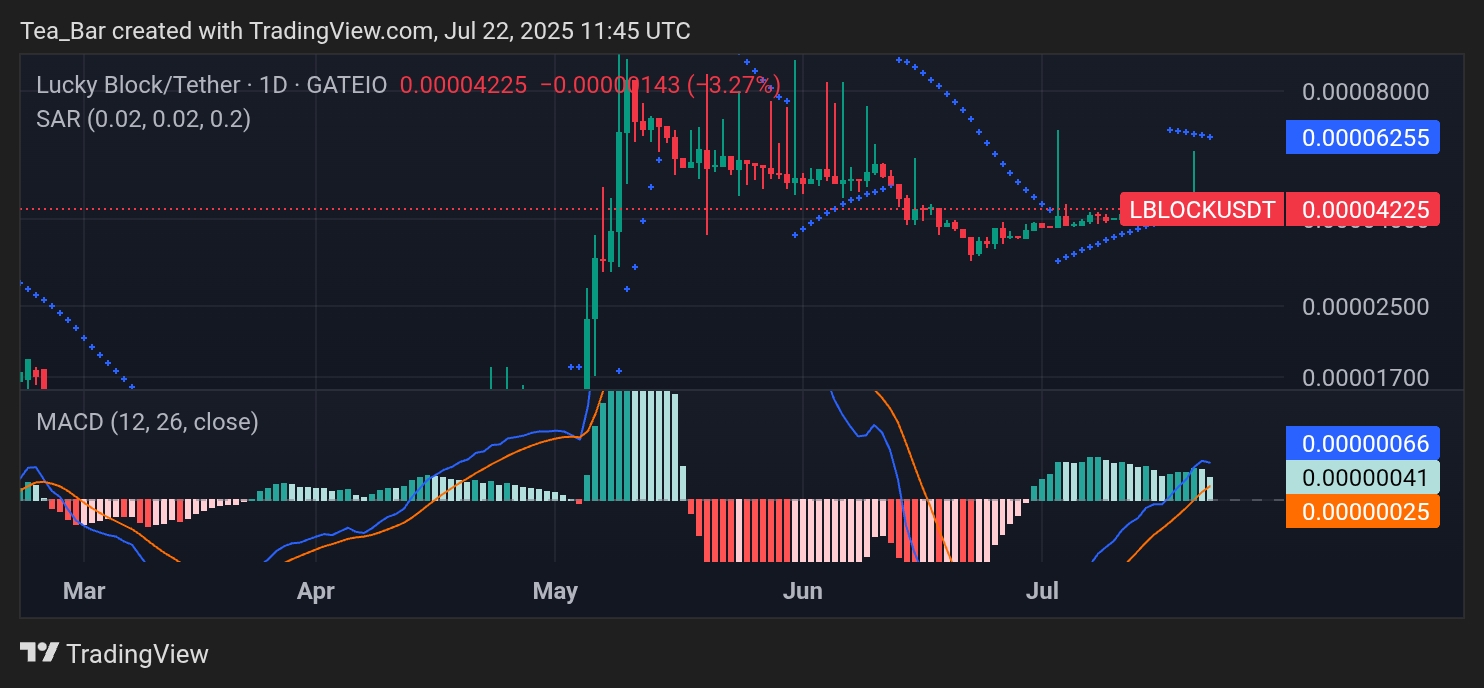
Task: Click the TradingView logo icon
Action: point(40,654)
